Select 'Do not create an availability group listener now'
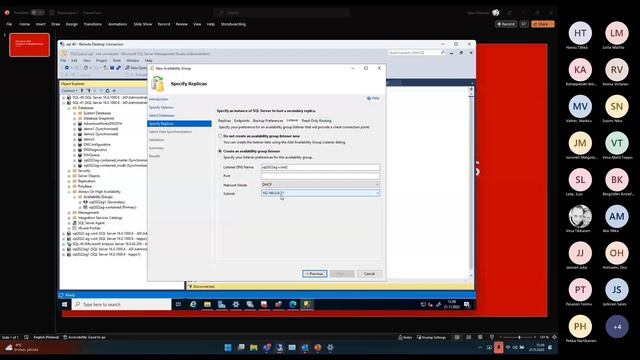This screenshot has width=640, height=360. 220,136
